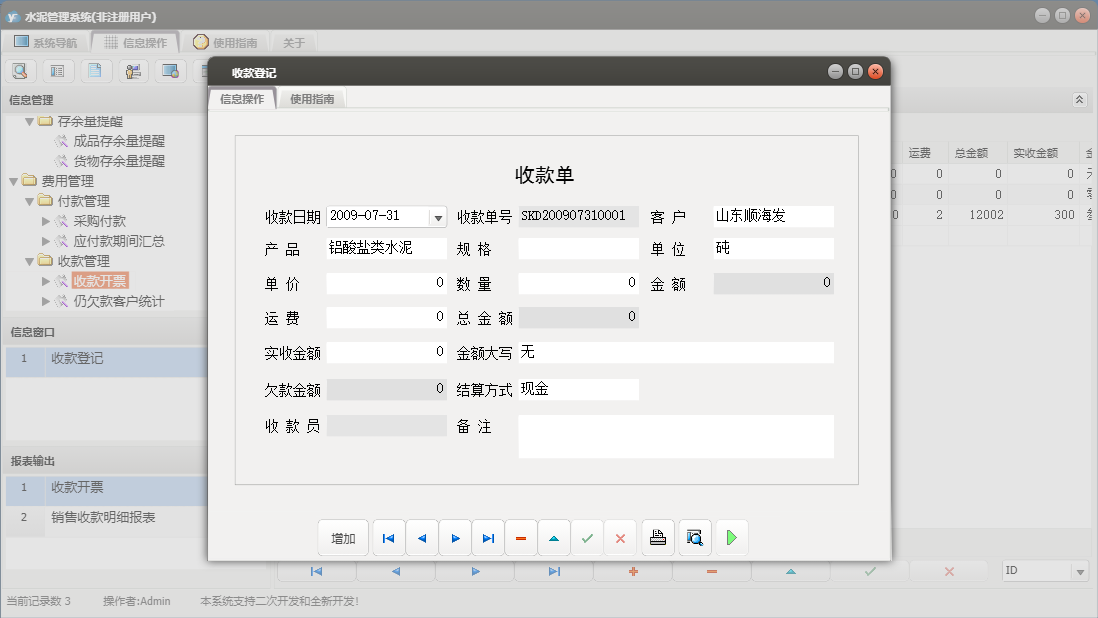Confirm changes with the green check icon
Viewport: 1098px width, 618px height.
click(x=587, y=537)
